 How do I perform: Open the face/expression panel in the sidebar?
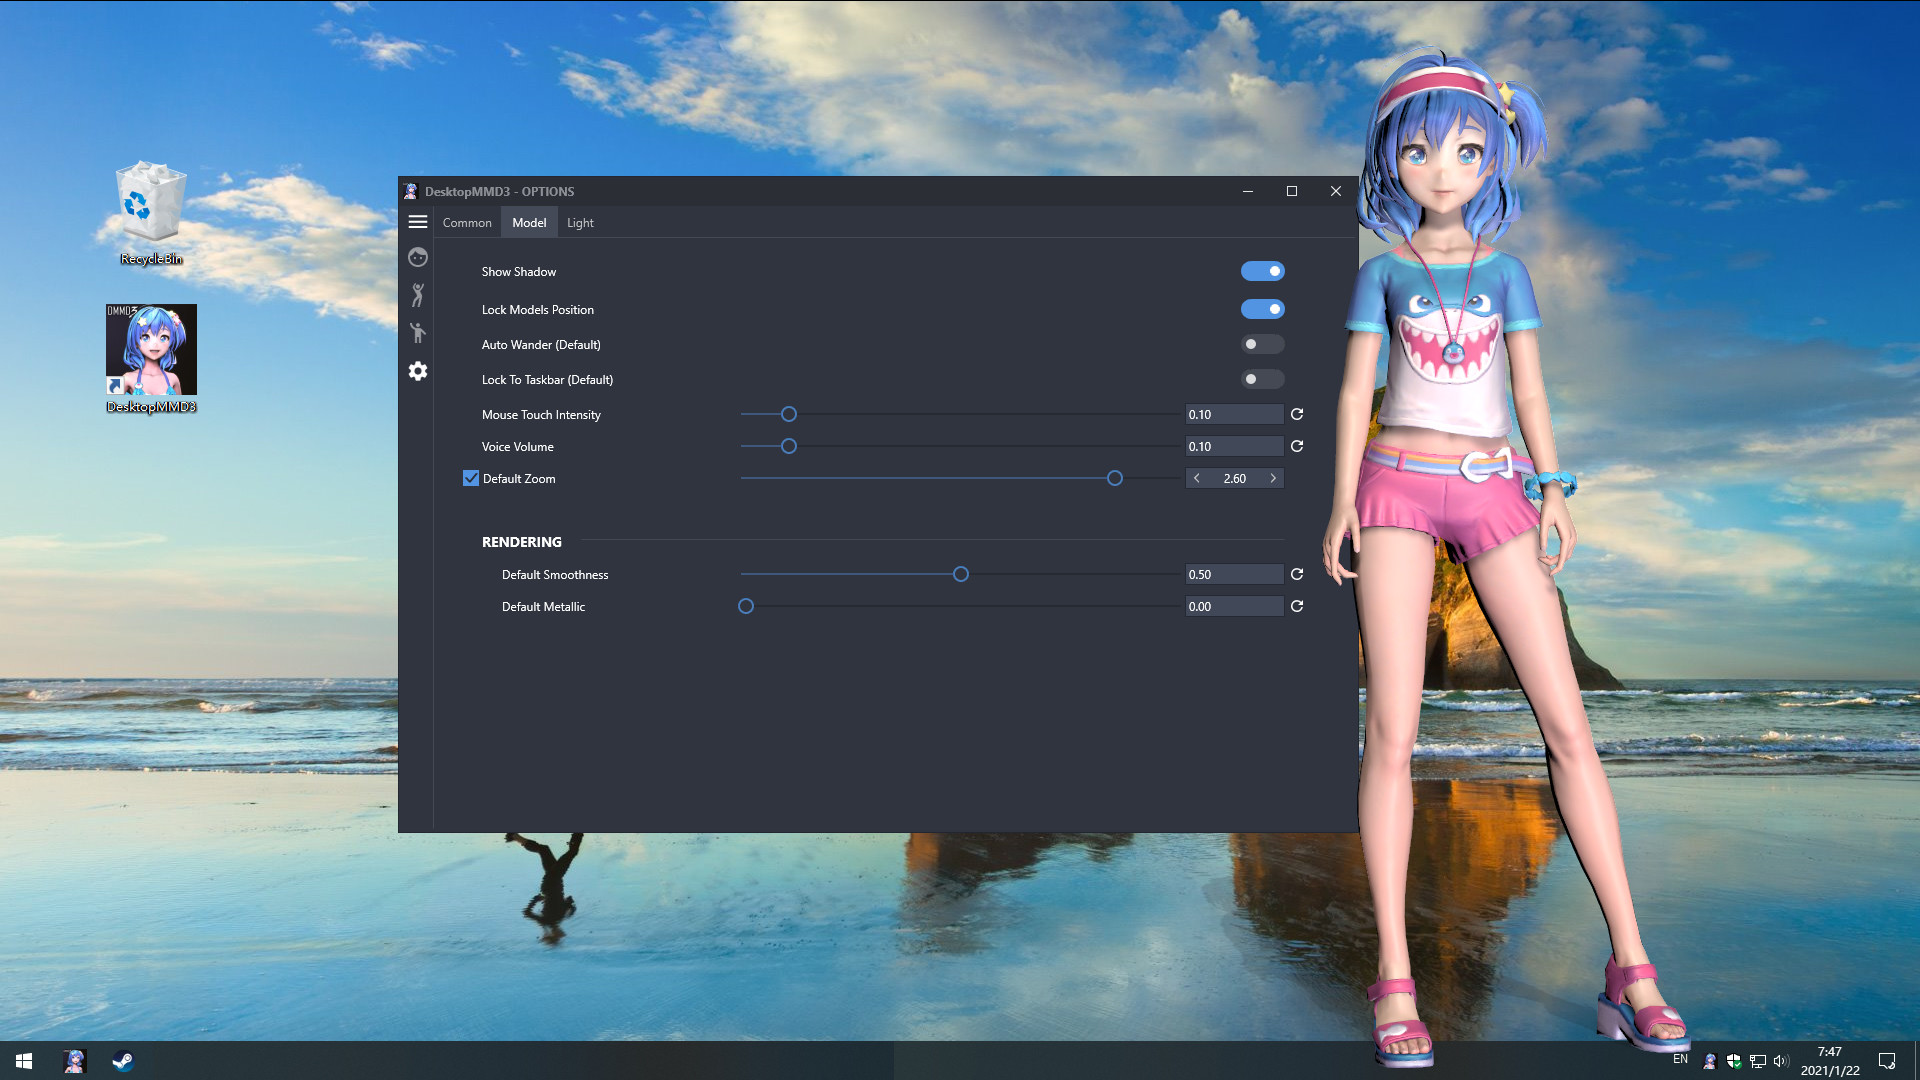pos(418,257)
